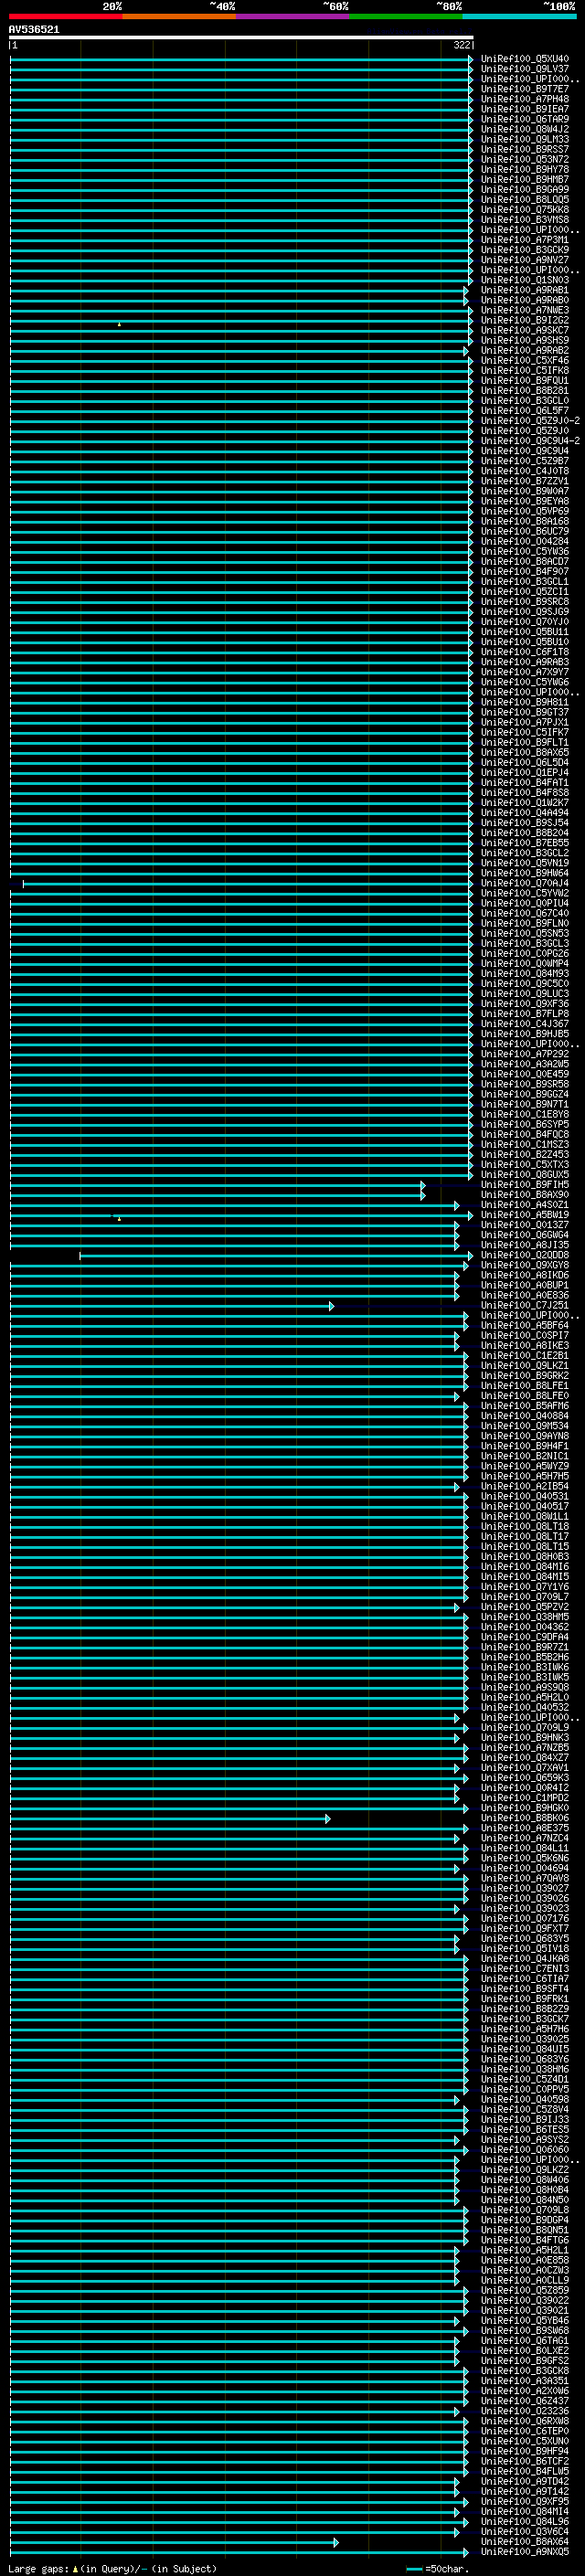Open hit UniRef100_B9T7E7
The height and width of the screenshot is (2576, 585).
pos(525,89)
